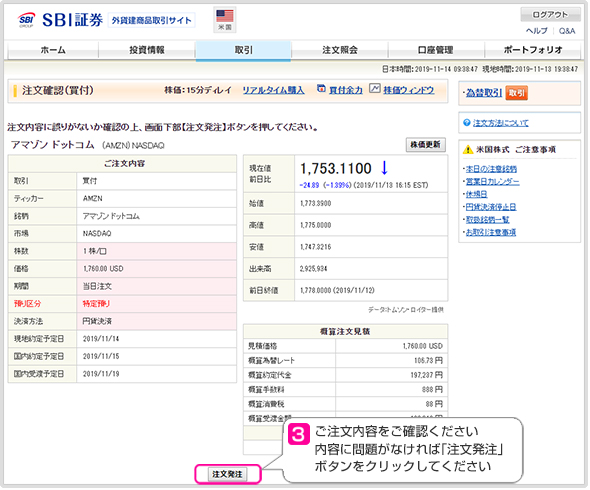The image size is (590, 490).
Task: Click the 株数 value 1 株/口
Action: [x=94, y=251]
